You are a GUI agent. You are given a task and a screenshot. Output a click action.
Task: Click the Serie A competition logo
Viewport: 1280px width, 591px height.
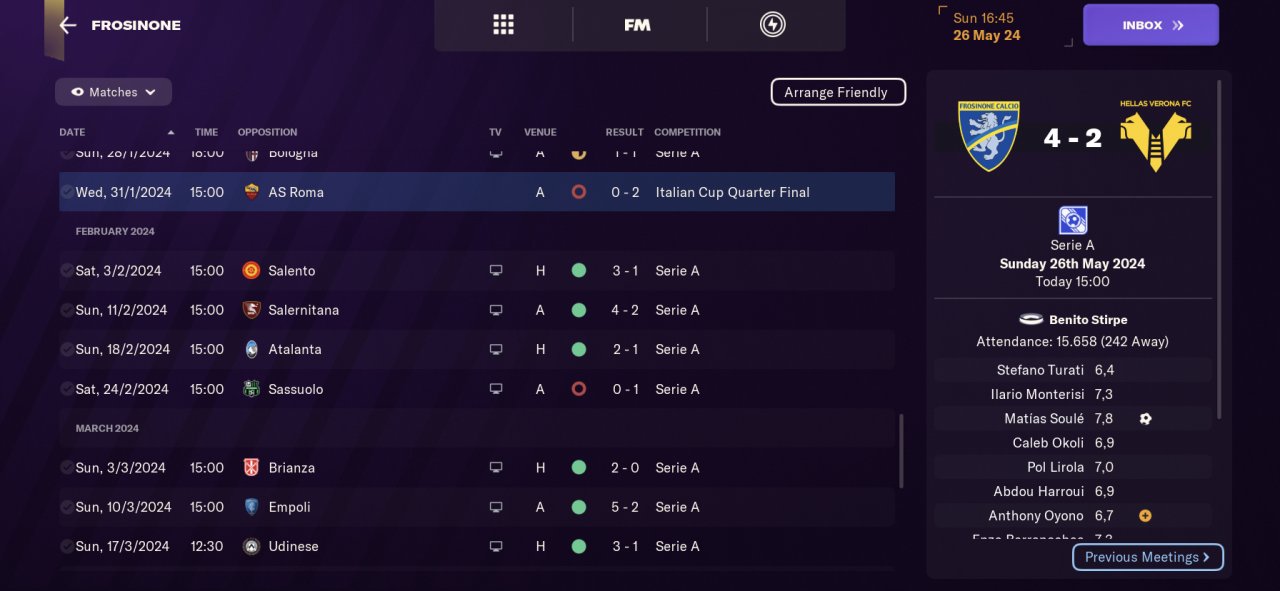tap(1072, 220)
